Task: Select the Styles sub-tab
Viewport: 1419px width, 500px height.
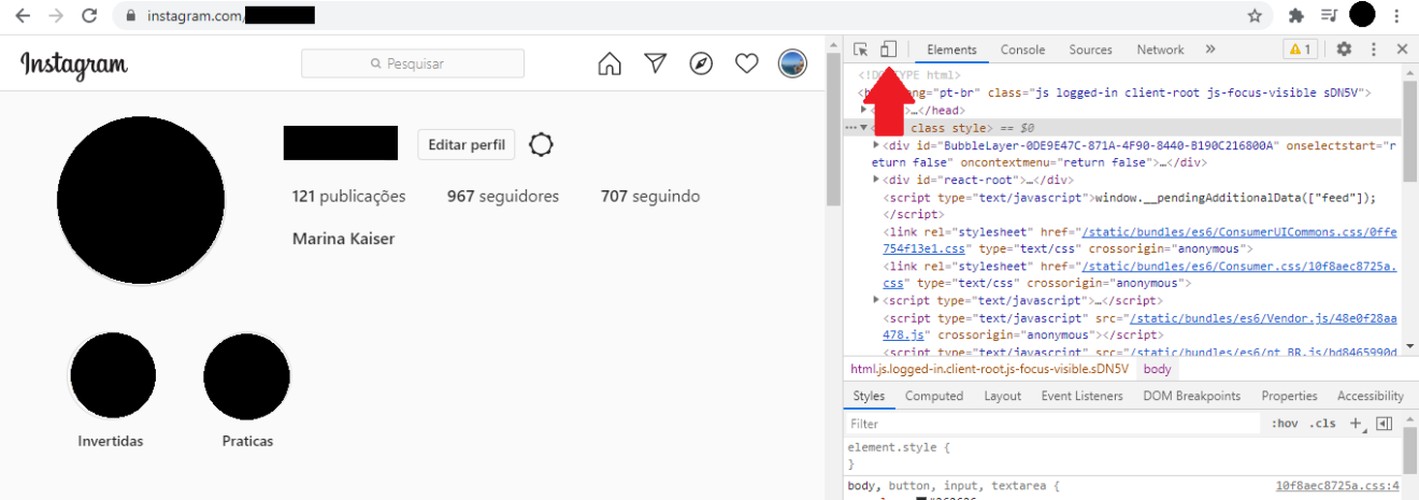Action: [869, 396]
